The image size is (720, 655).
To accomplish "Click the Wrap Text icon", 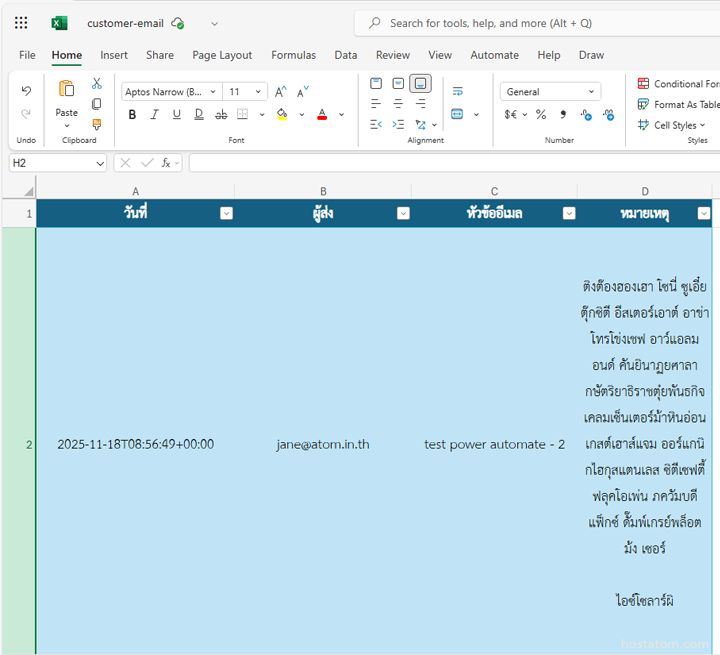I will 458,91.
